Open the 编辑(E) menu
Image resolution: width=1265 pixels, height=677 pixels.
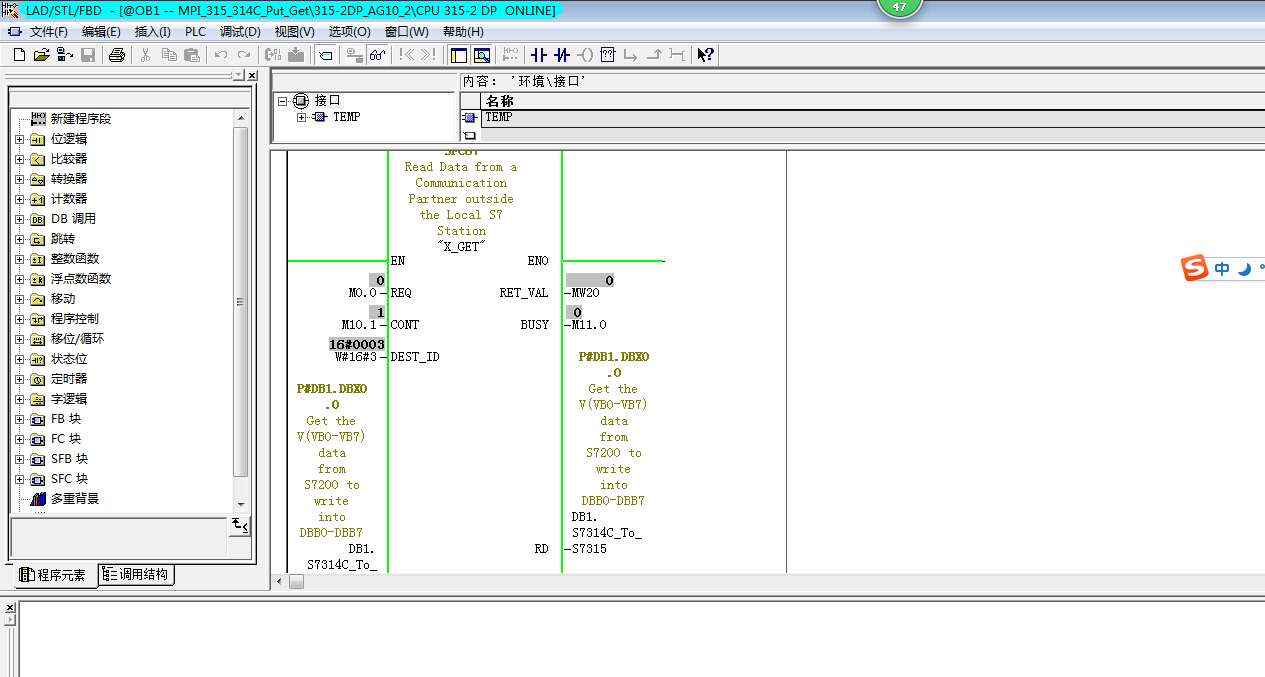(x=101, y=32)
